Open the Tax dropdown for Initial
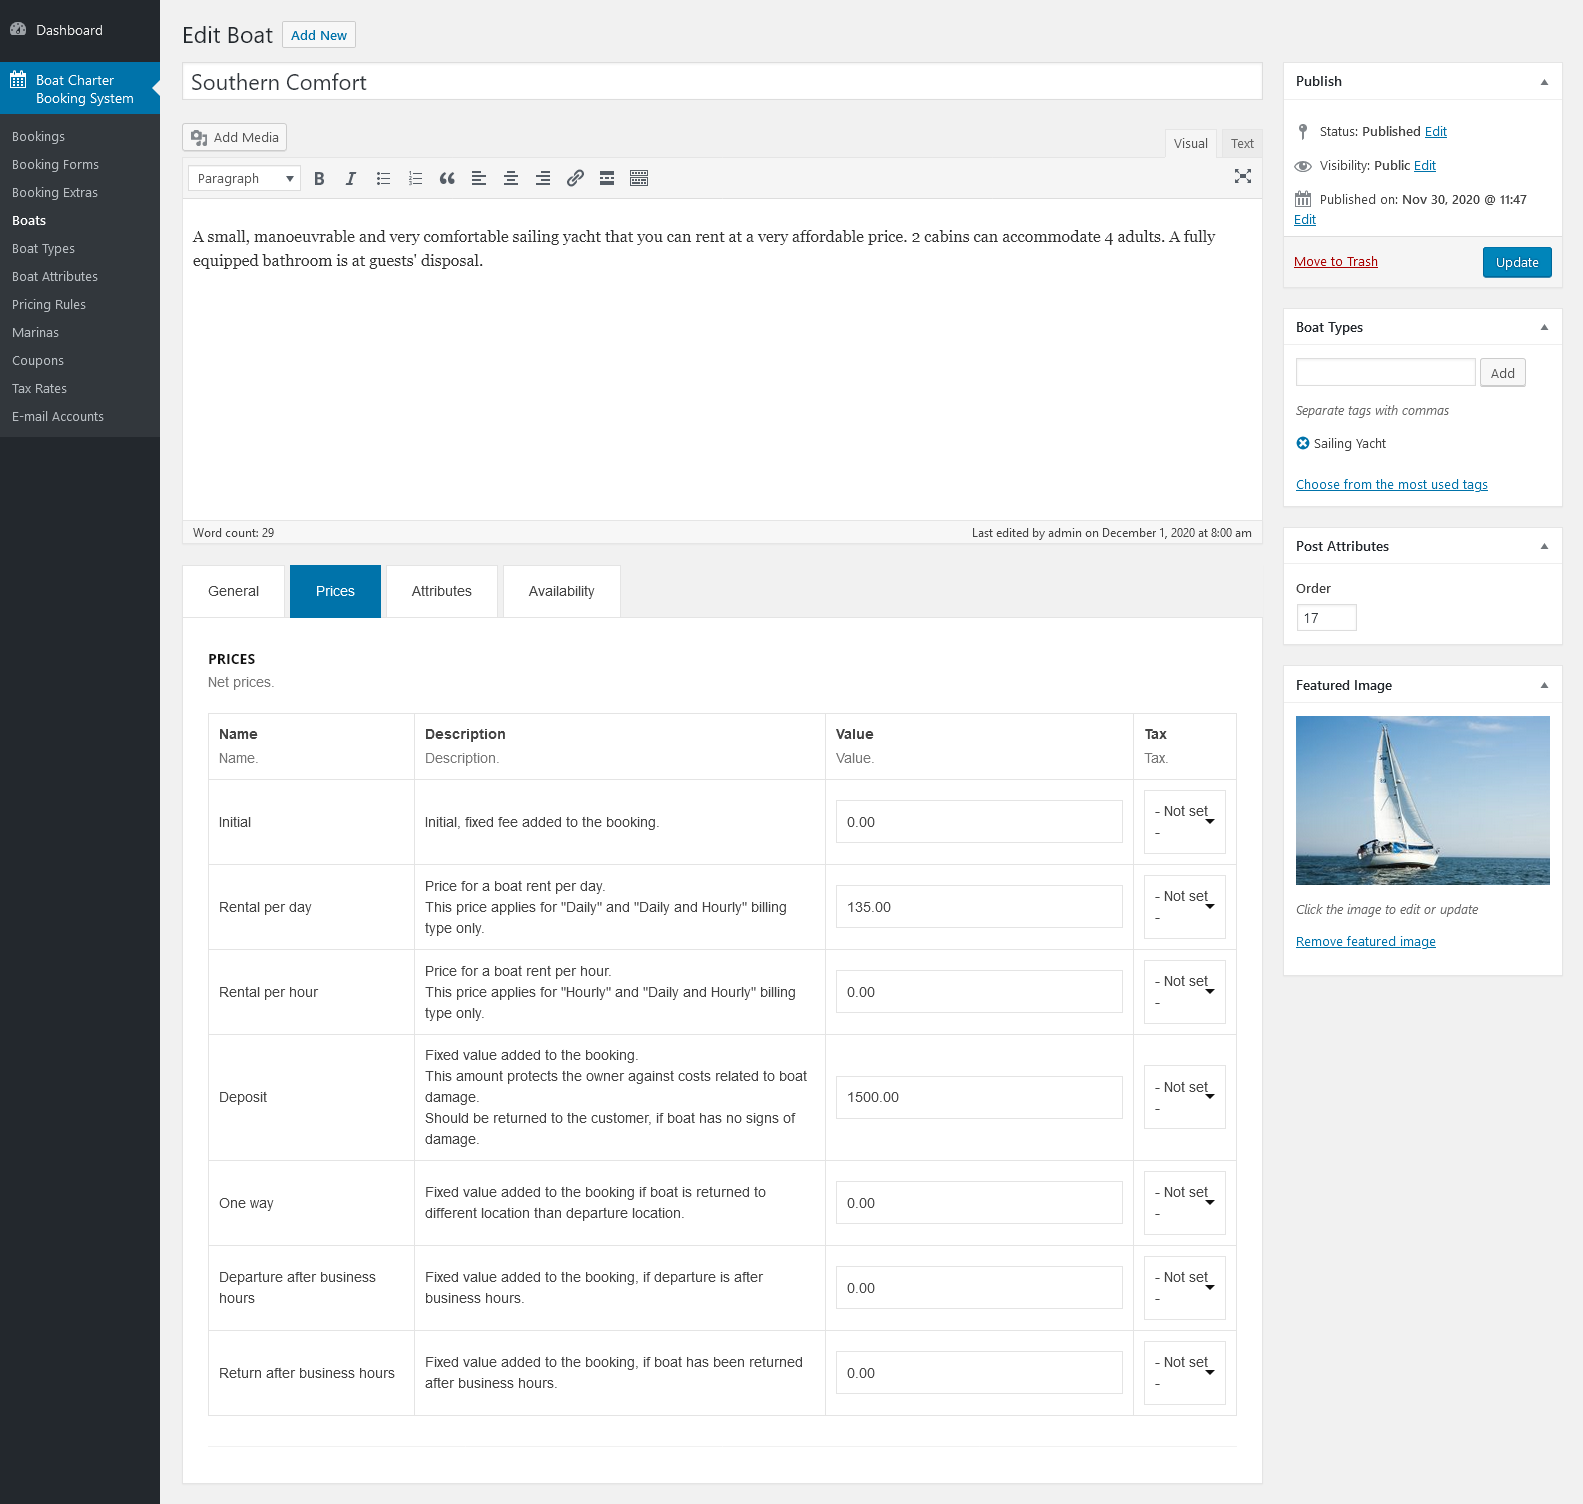 click(x=1185, y=822)
